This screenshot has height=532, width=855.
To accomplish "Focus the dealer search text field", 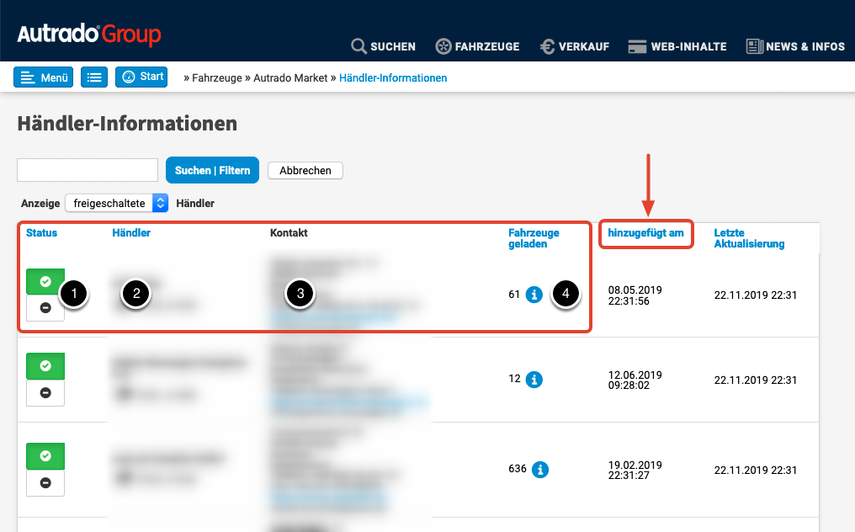I will 88,170.
